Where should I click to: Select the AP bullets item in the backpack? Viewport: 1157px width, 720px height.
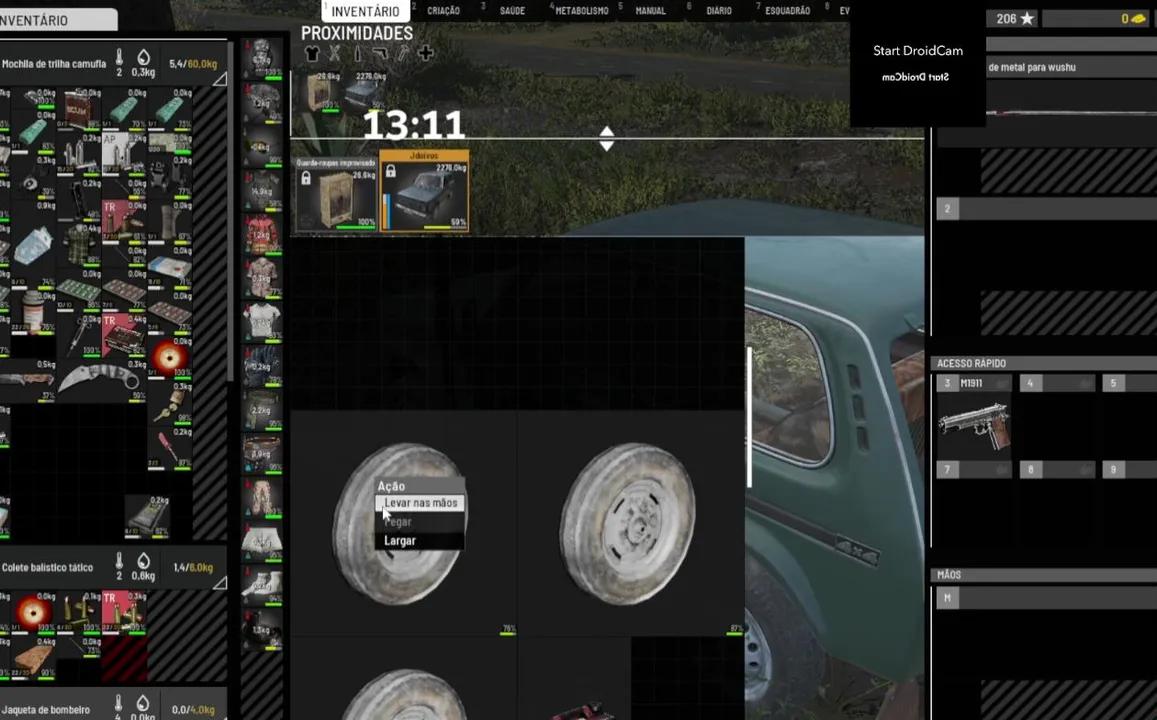pos(123,153)
